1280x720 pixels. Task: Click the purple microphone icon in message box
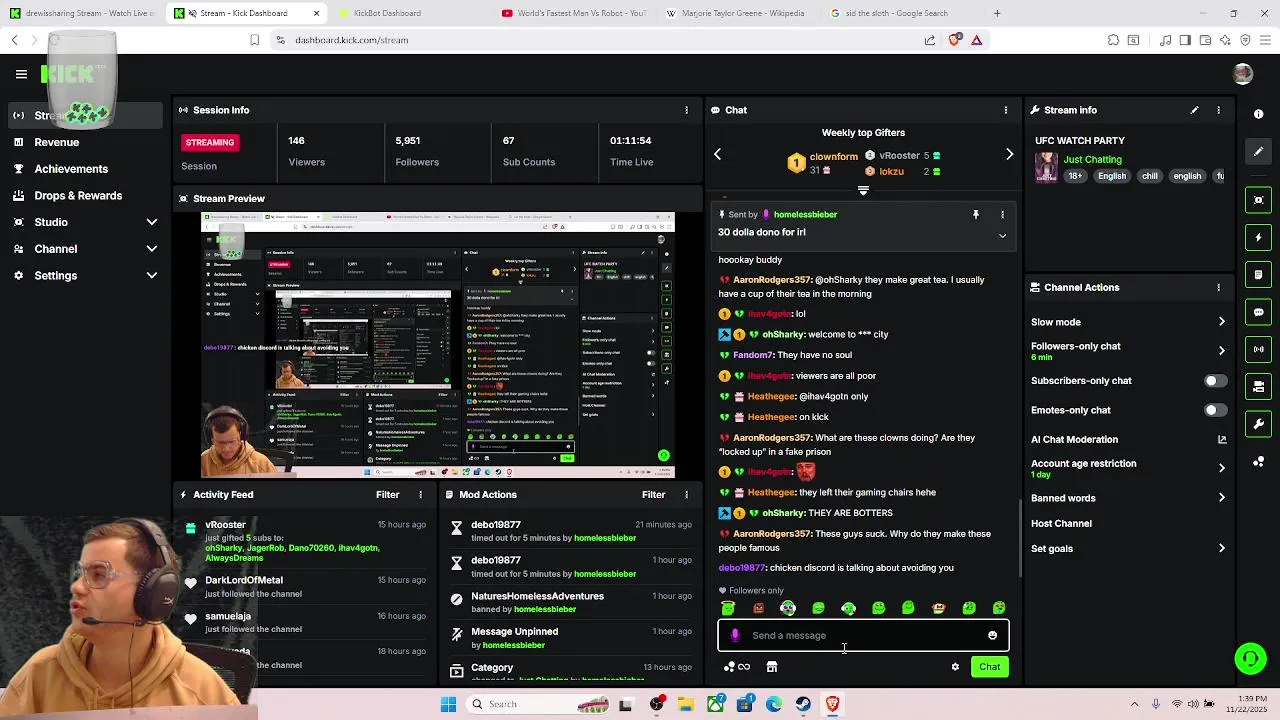[x=735, y=635]
